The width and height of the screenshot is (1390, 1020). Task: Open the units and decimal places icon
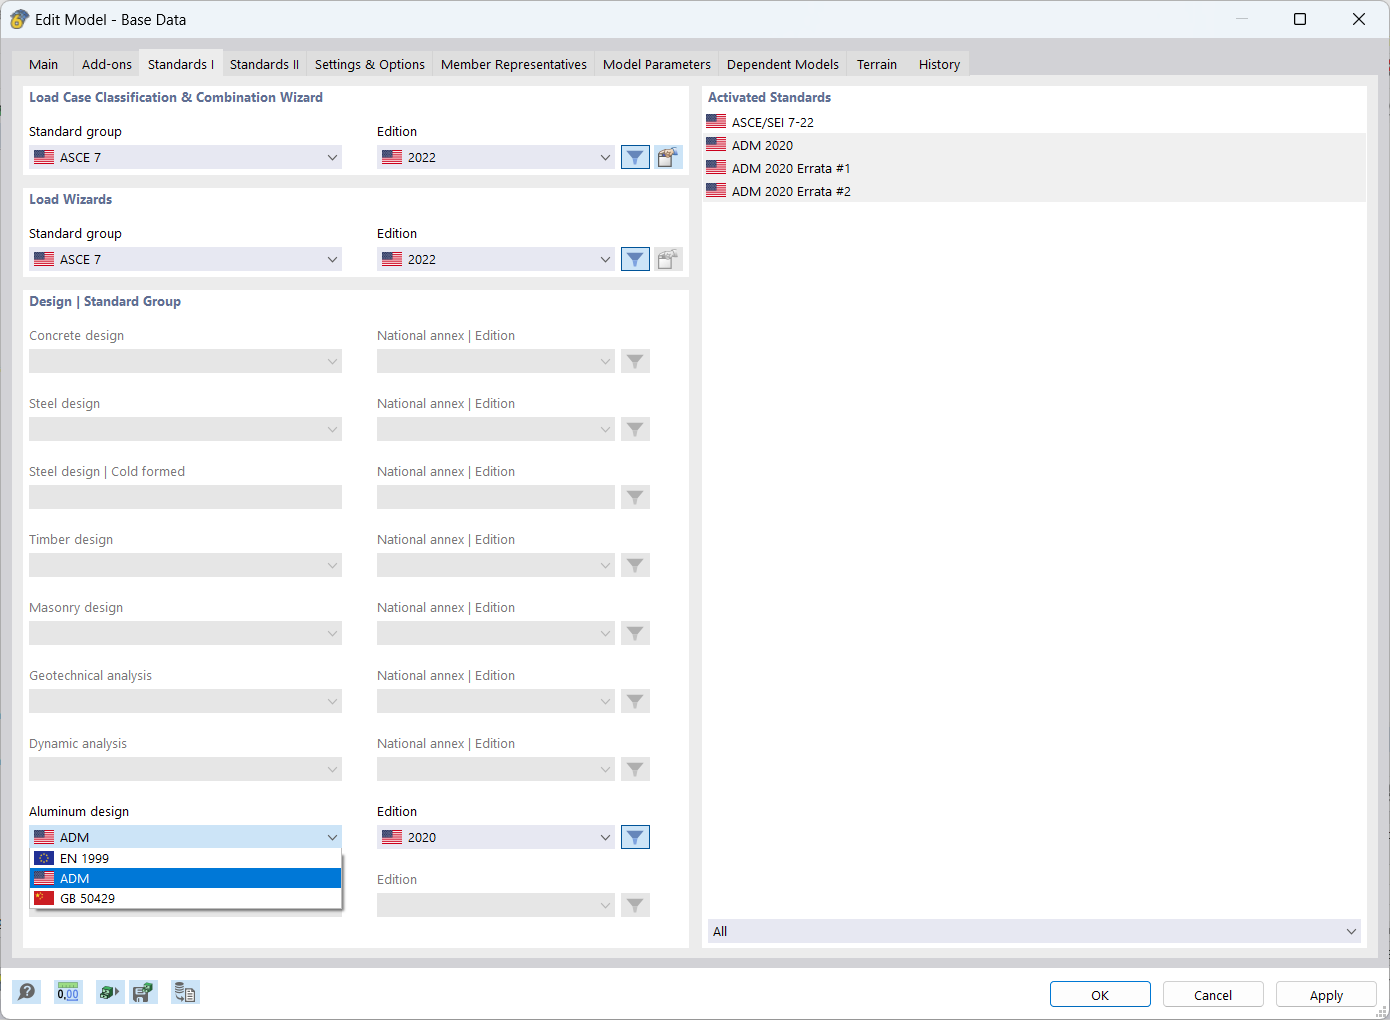68,992
